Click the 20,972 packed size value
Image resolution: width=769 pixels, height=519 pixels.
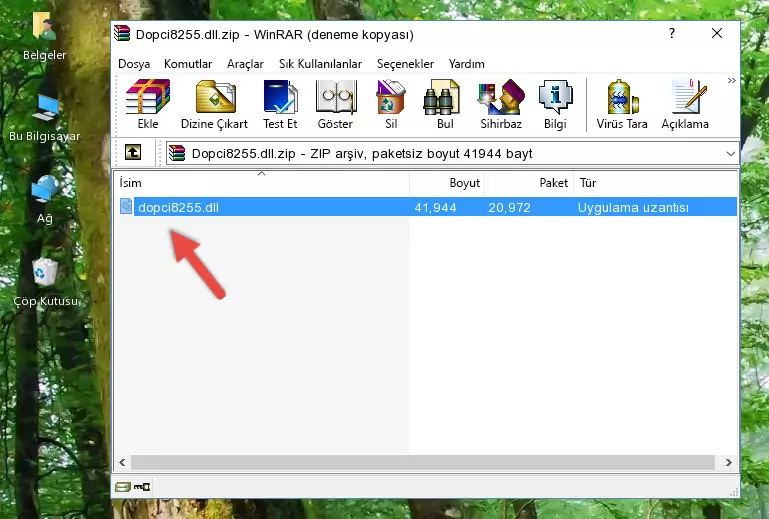[x=510, y=208]
